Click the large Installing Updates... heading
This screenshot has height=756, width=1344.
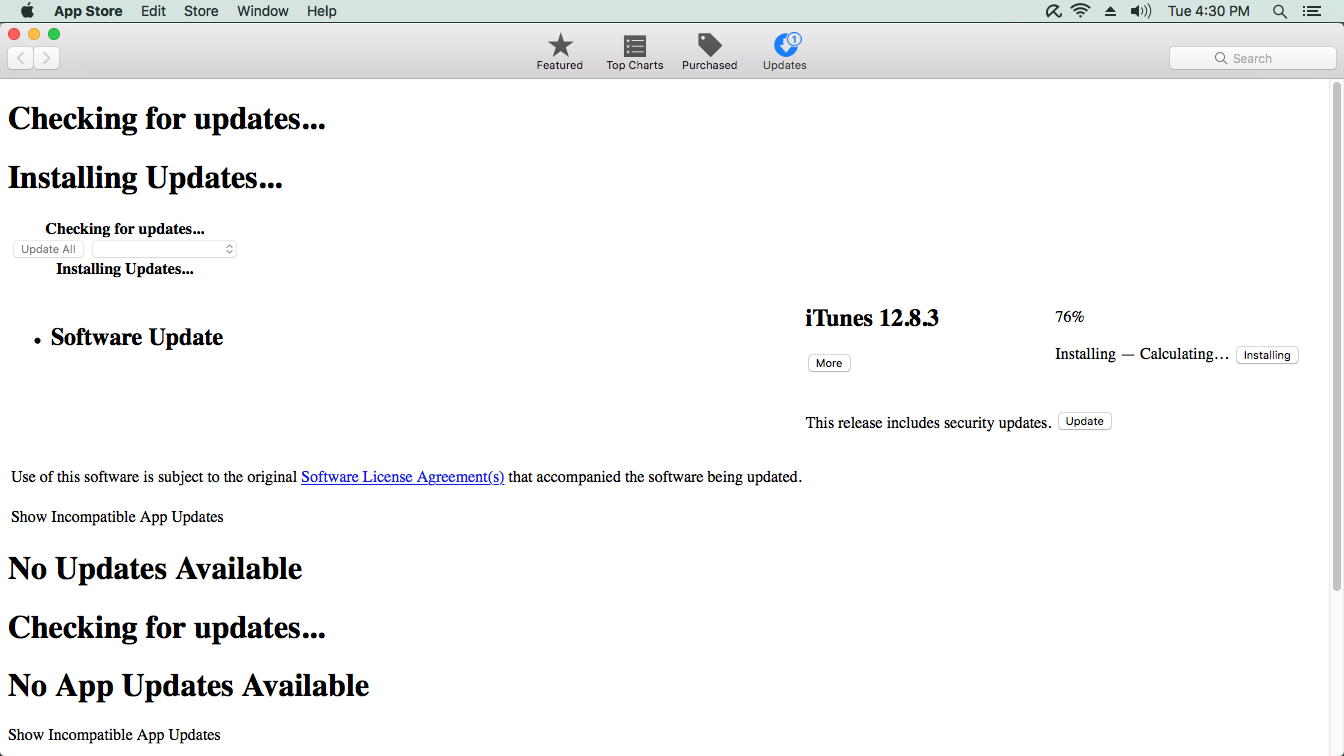145,178
